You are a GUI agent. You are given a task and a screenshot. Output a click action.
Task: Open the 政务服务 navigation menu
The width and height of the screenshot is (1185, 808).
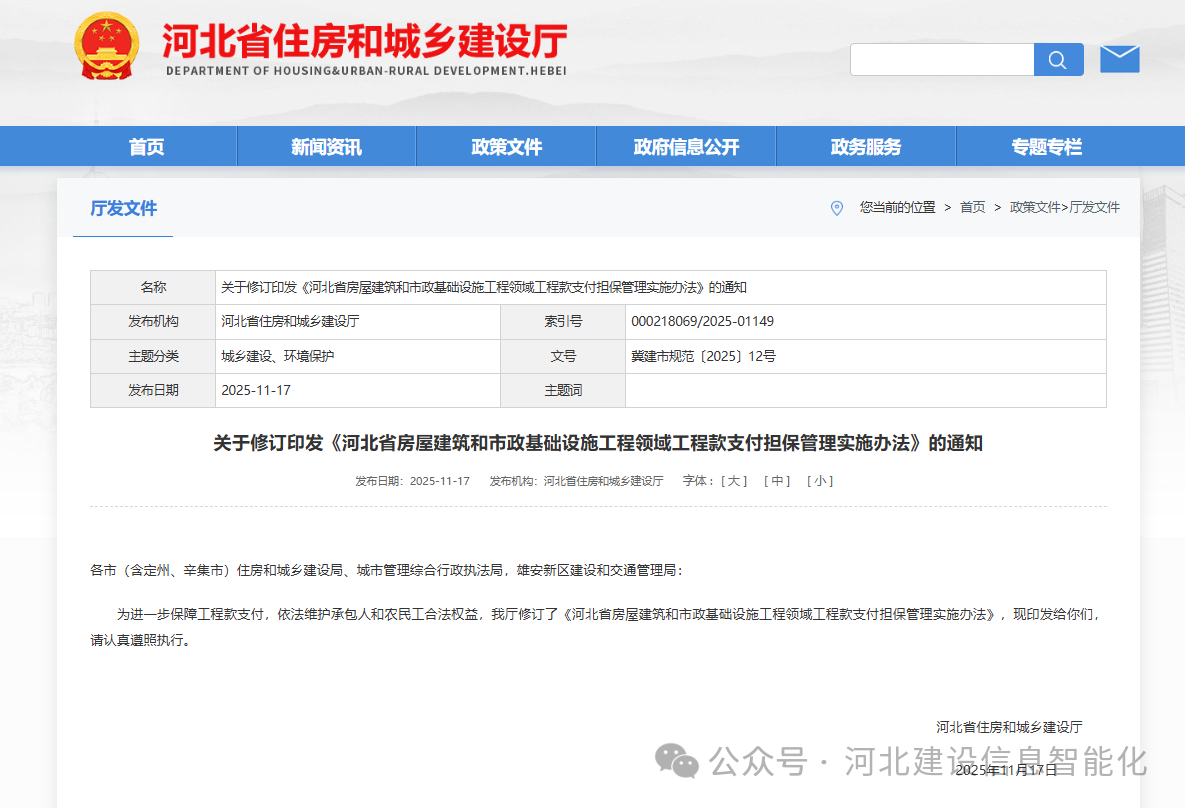pyautogui.click(x=865, y=146)
